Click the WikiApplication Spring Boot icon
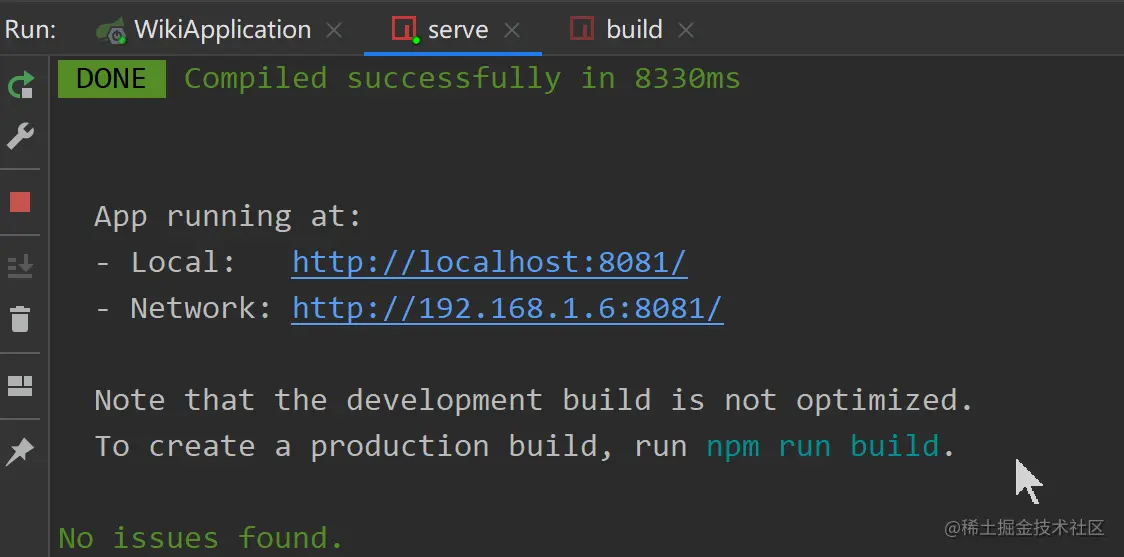Screen dimensions: 1124x557 point(111,30)
